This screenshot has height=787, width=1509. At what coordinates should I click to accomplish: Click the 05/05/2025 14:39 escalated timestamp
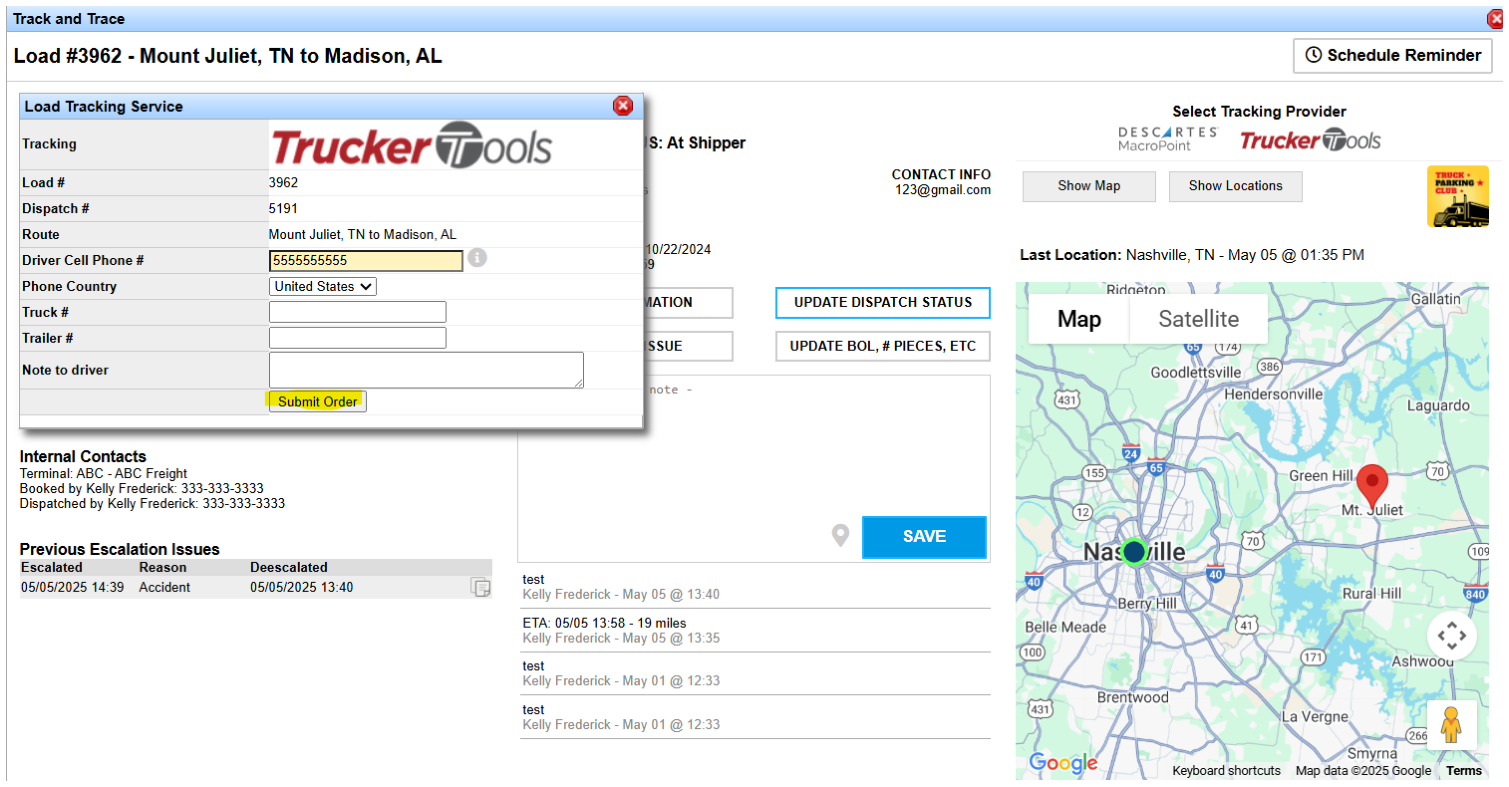pyautogui.click(x=72, y=587)
